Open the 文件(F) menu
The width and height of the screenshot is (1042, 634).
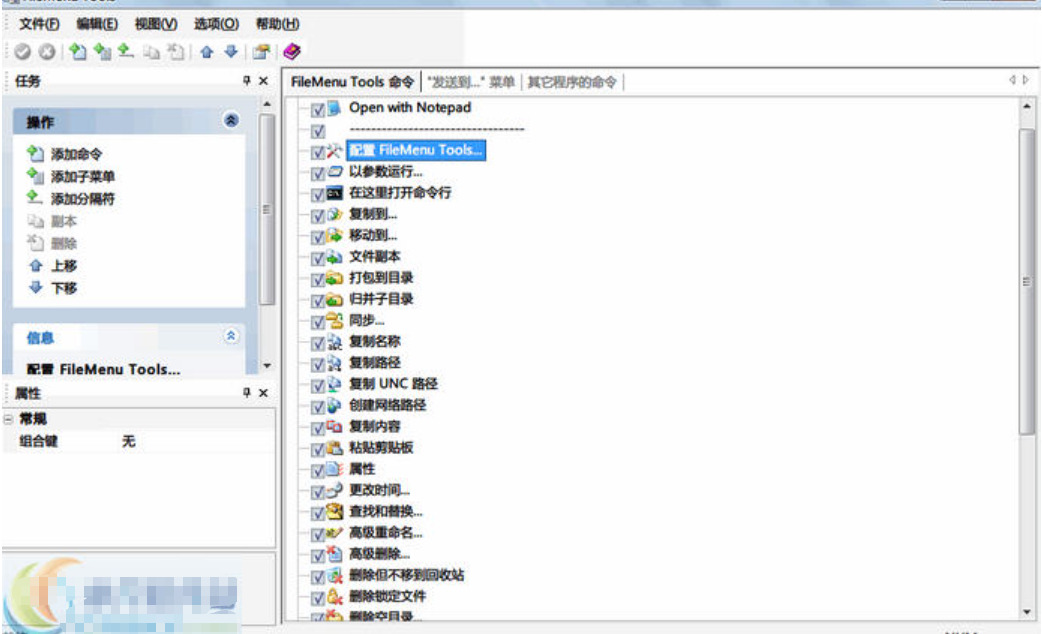[39, 24]
